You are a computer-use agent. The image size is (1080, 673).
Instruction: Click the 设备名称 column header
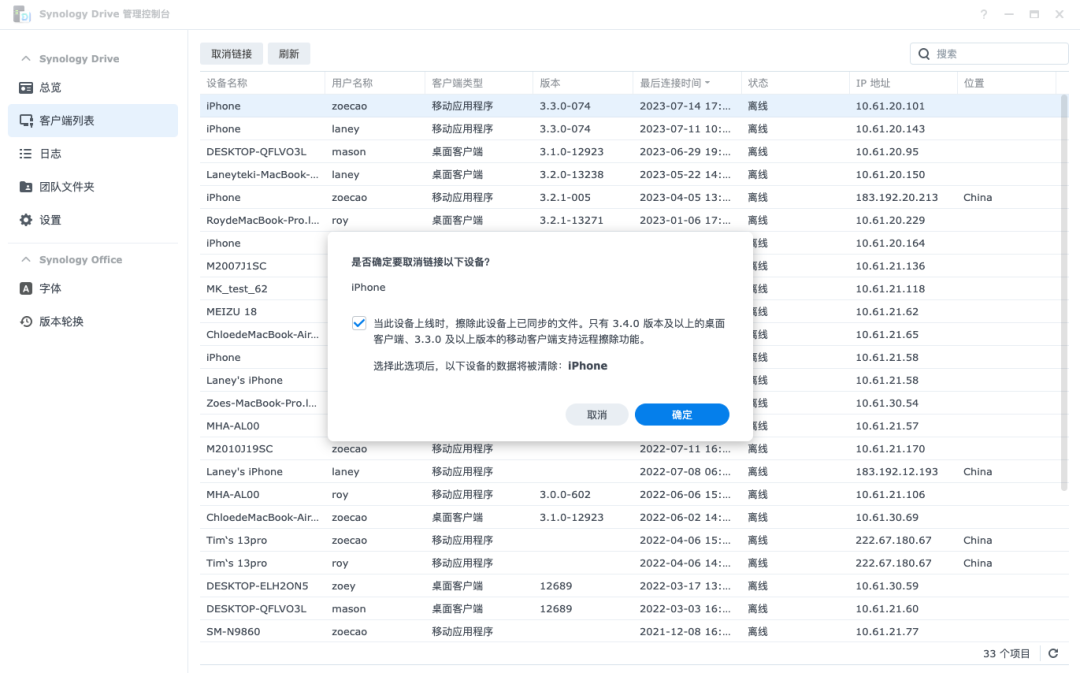click(227, 83)
